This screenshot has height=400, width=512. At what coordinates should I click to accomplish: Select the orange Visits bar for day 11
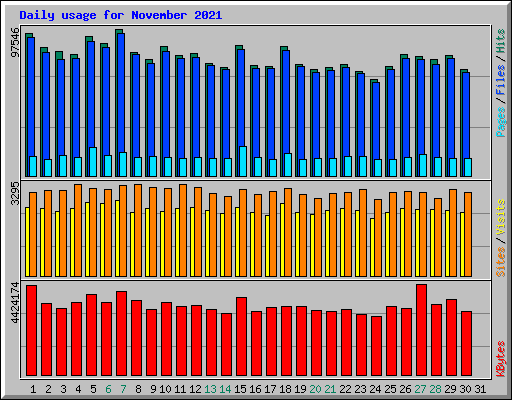pos(183,230)
